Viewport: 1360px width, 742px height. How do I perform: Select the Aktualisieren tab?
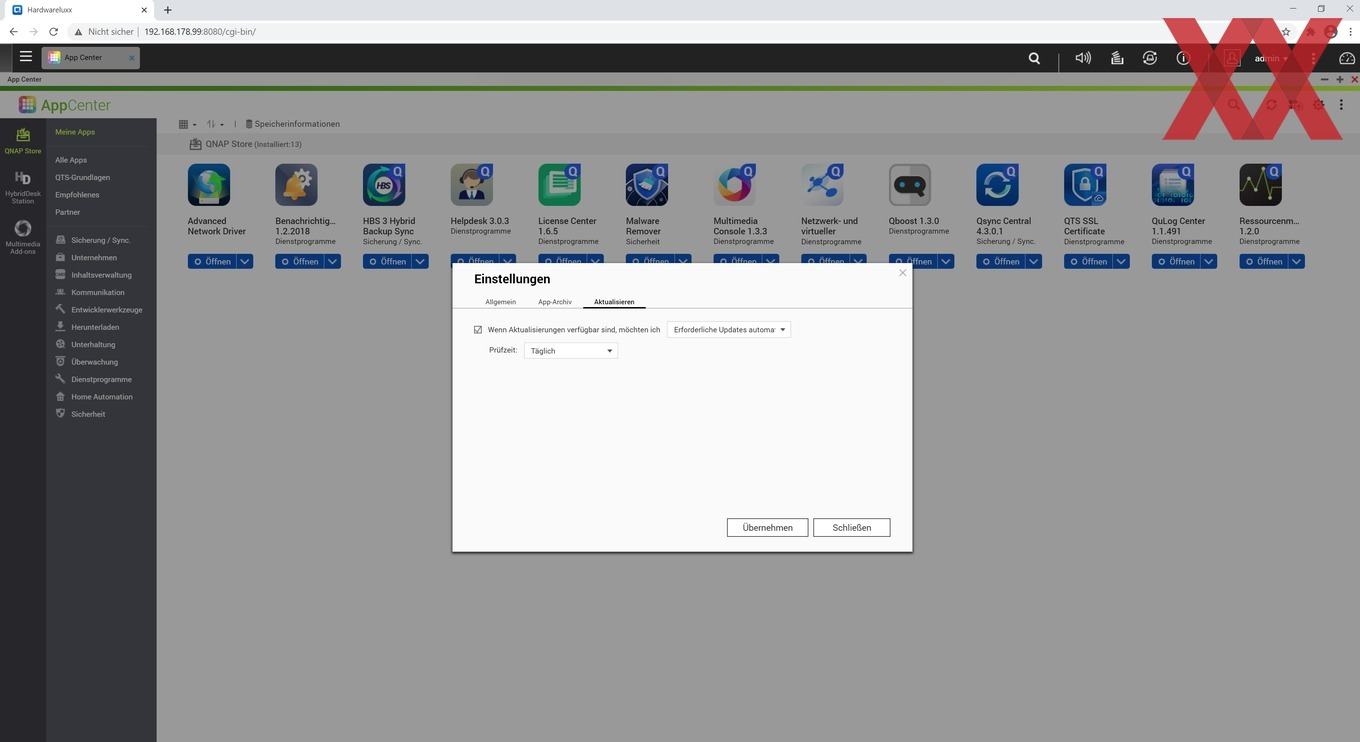(614, 301)
